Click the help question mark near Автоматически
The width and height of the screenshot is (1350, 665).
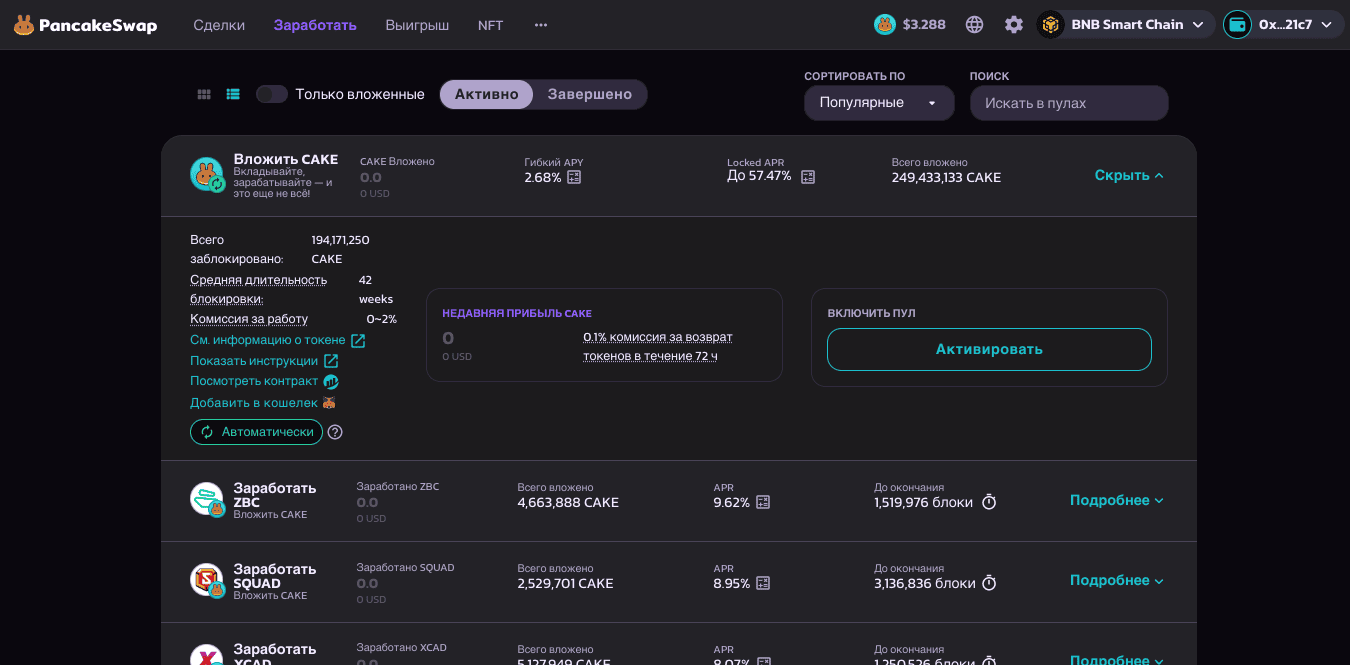(x=335, y=432)
